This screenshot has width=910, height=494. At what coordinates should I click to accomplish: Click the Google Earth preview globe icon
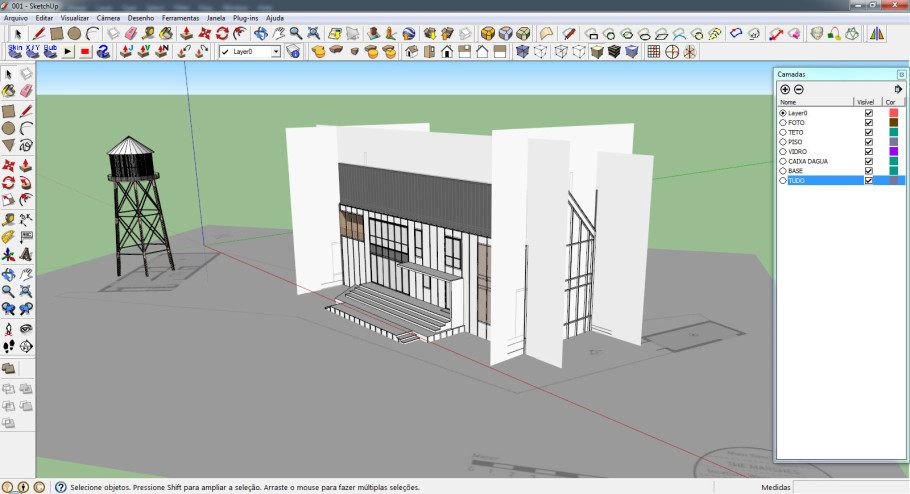(409, 33)
